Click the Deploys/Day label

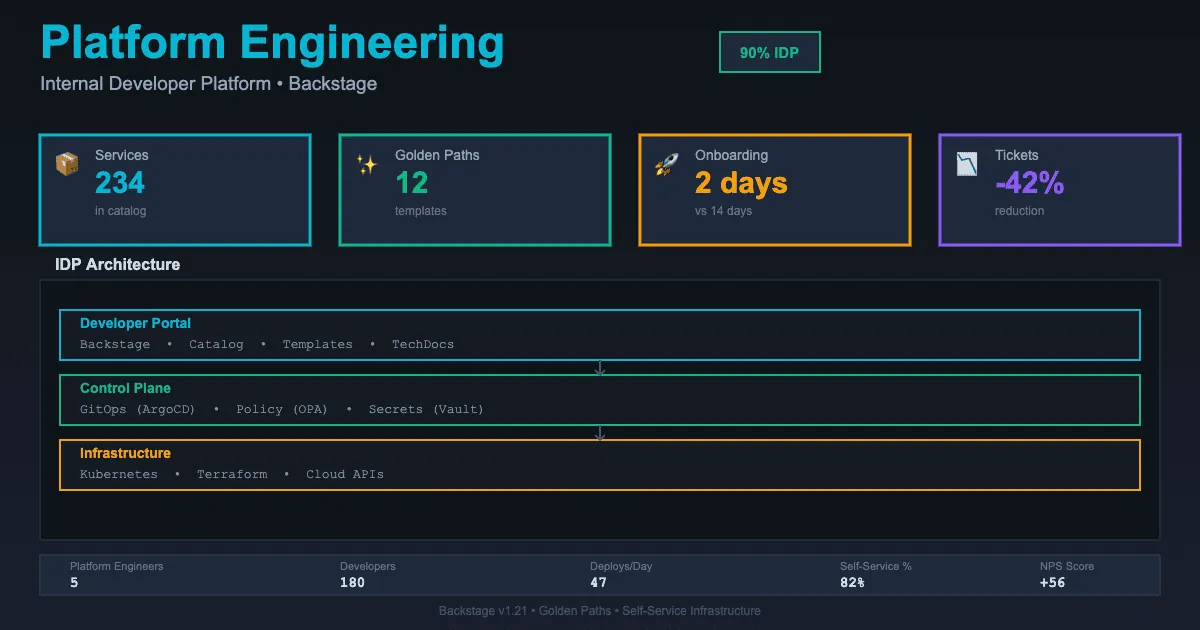tap(621, 566)
